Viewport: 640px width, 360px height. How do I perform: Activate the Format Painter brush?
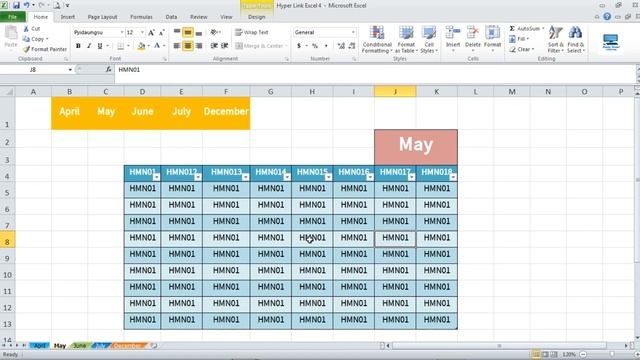tap(27, 49)
